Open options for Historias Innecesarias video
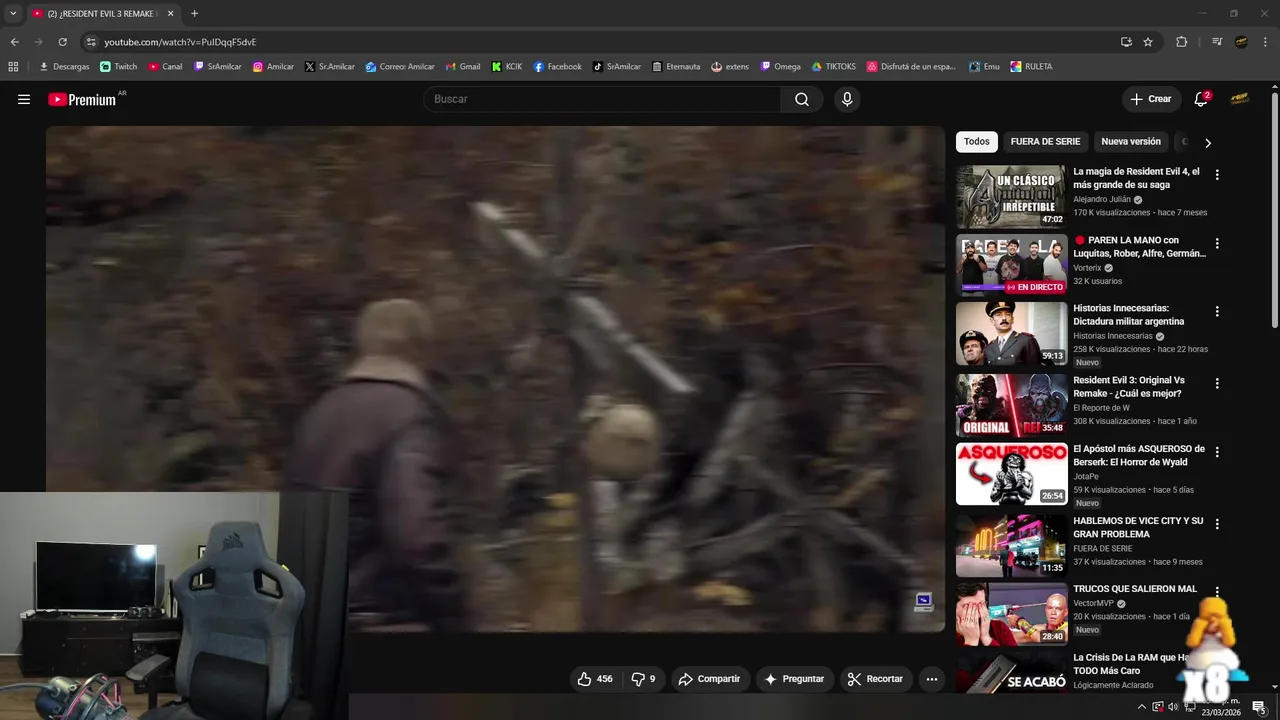The height and width of the screenshot is (720, 1280). coord(1217,312)
